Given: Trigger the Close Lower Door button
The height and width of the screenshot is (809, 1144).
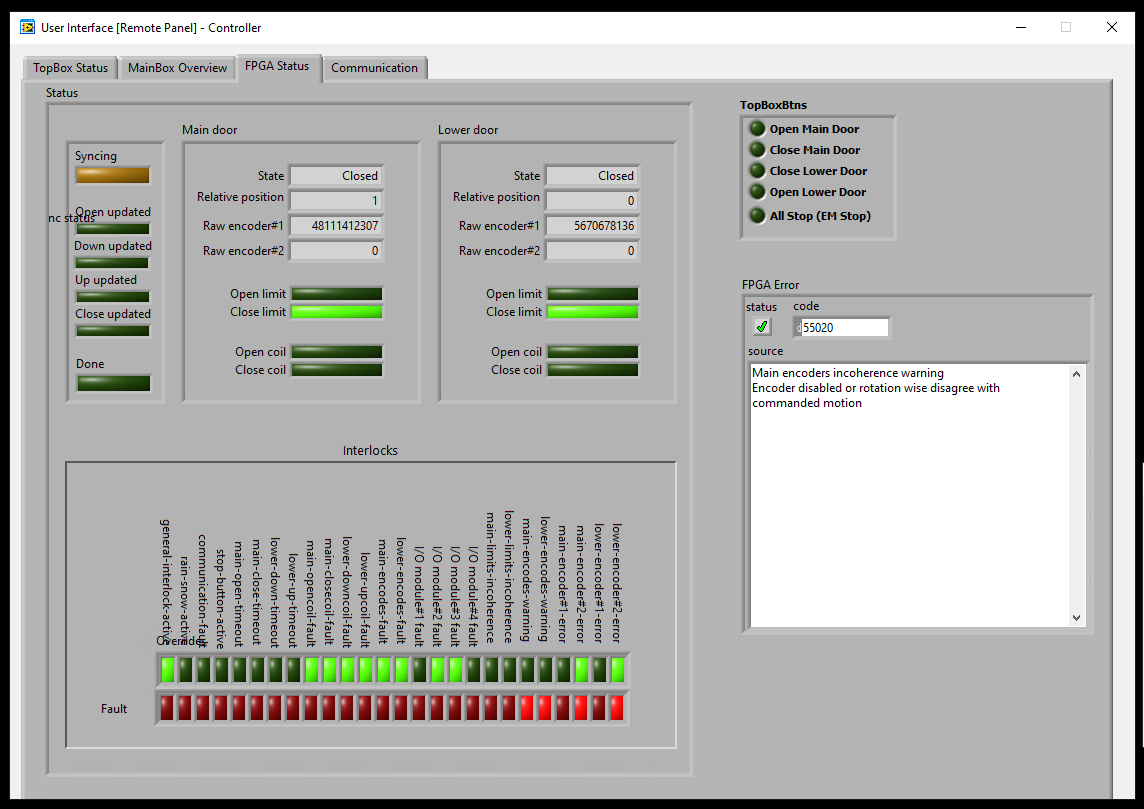Looking at the screenshot, I should (x=757, y=171).
